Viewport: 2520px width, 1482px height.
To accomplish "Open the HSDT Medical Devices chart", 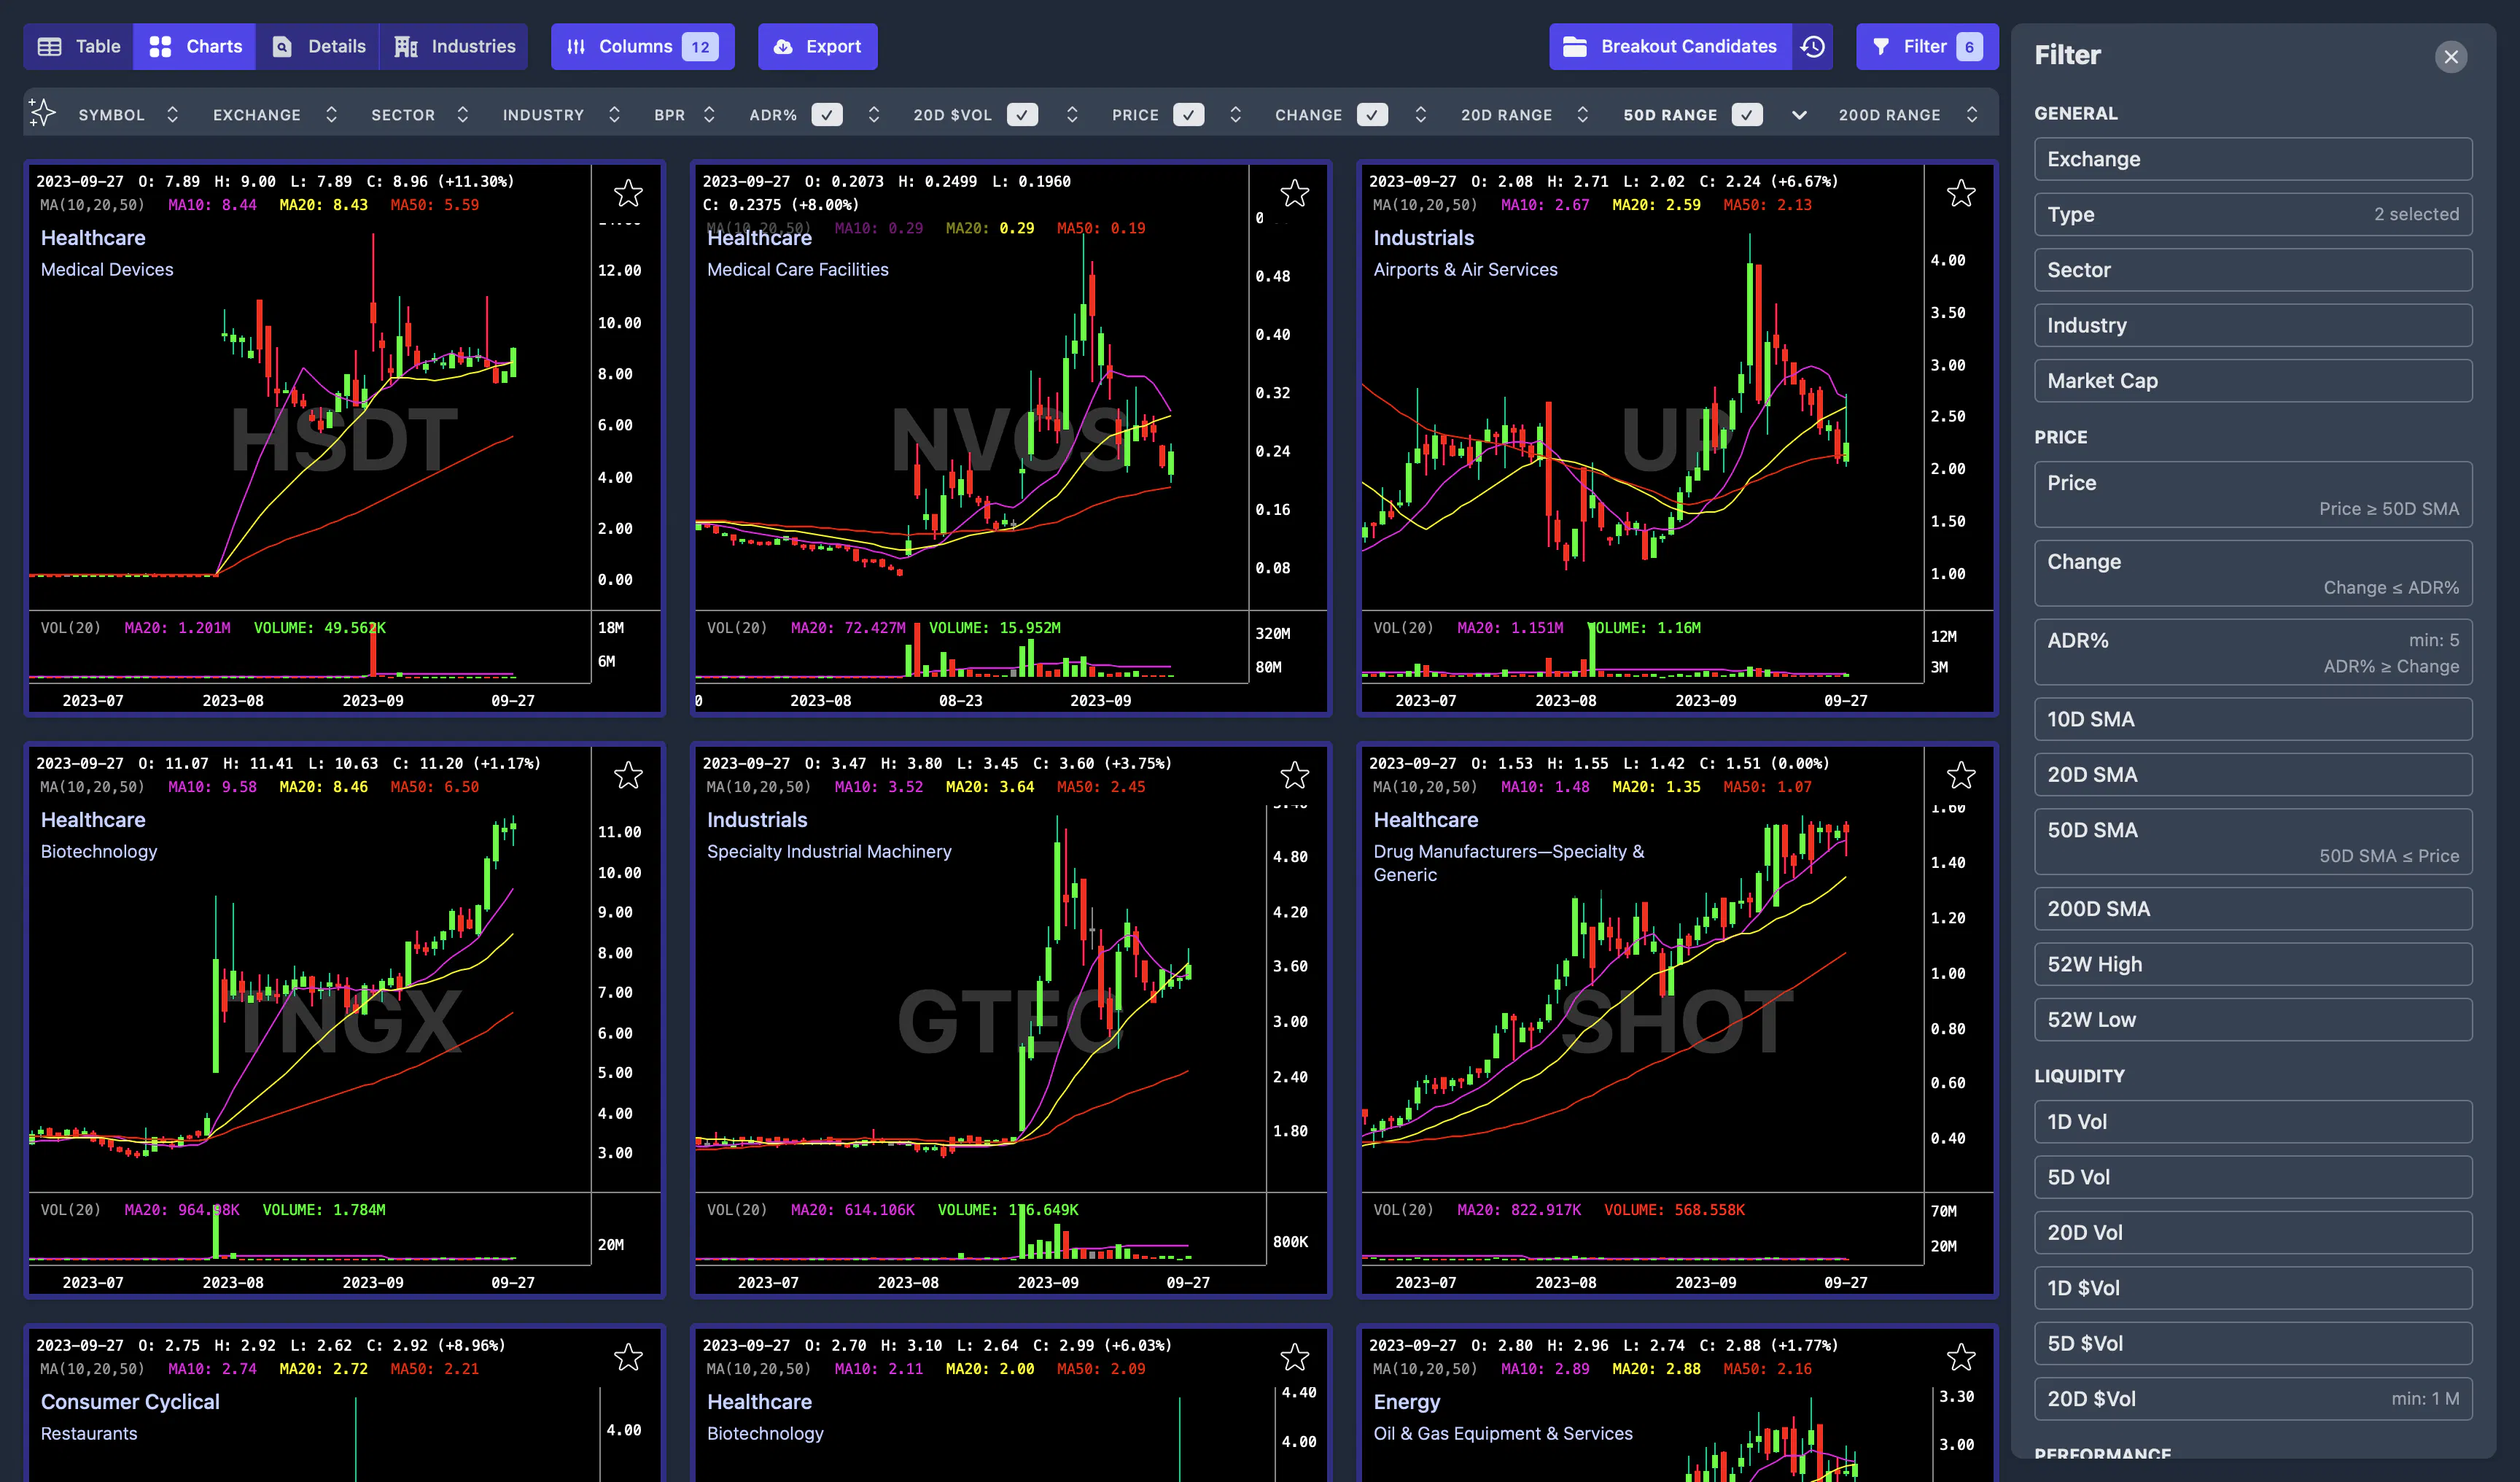I will pos(344,438).
